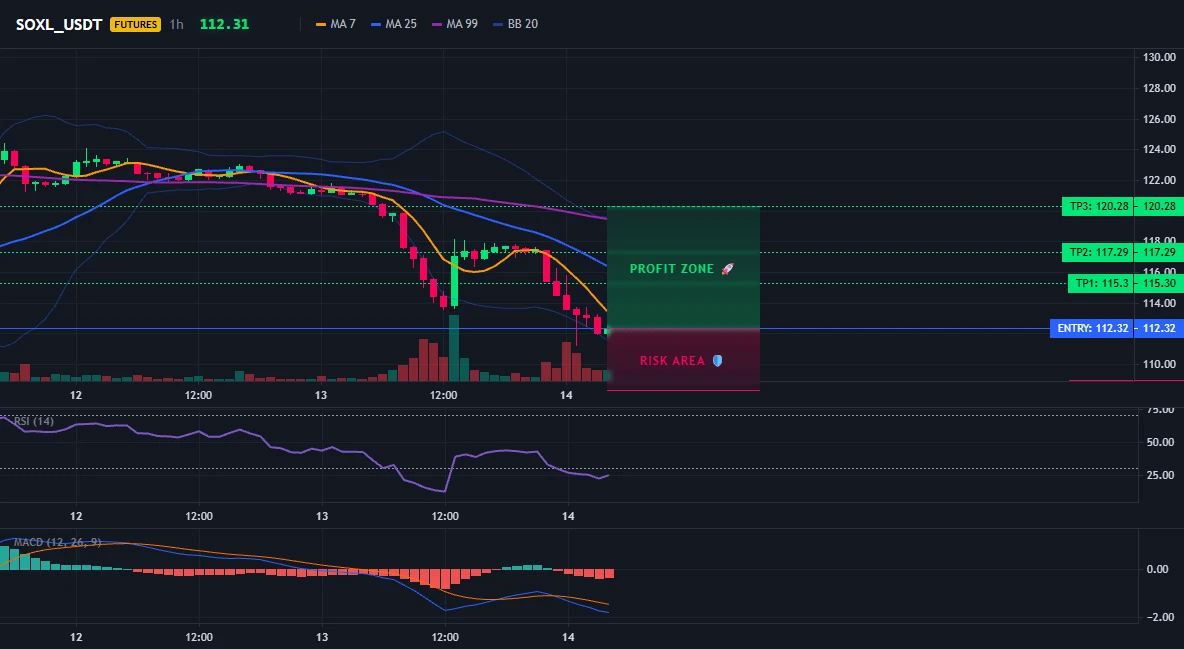Screen dimensions: 1184x649
Task: Click the MACD (12, 26, 9) indicator label
Action: pyautogui.click(x=57, y=542)
